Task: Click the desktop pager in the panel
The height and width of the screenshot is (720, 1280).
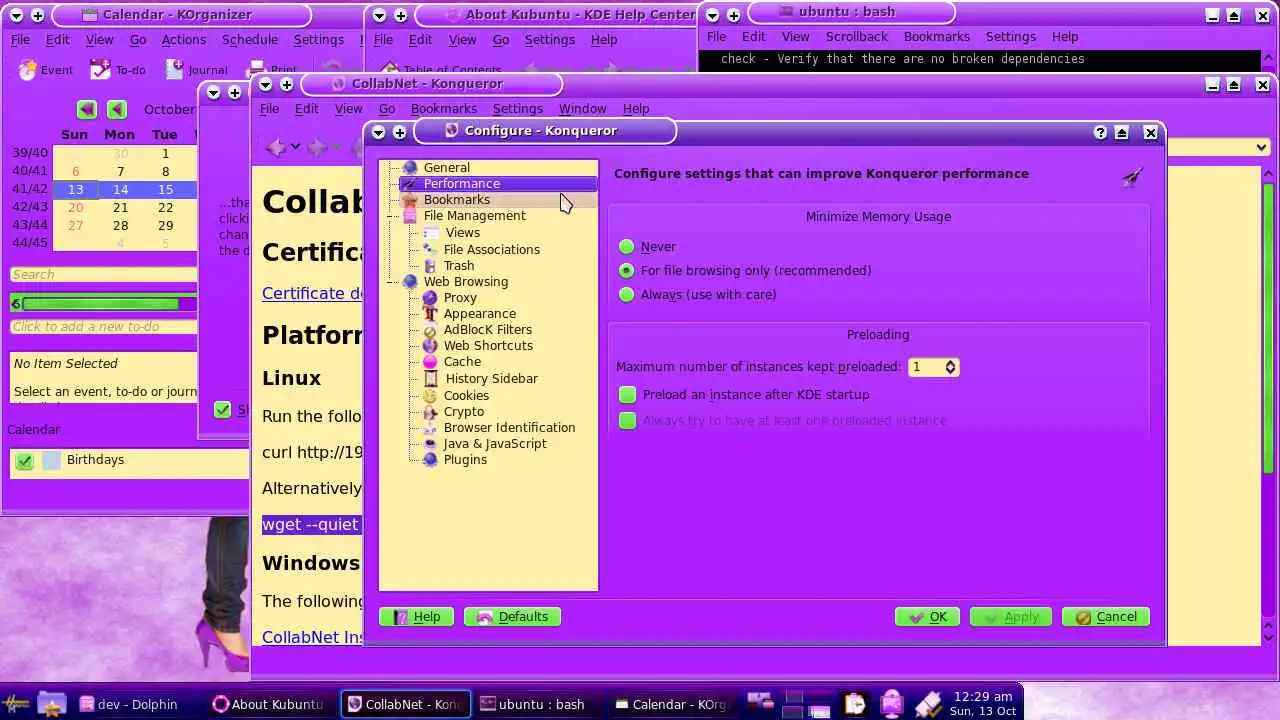Action: (808, 704)
